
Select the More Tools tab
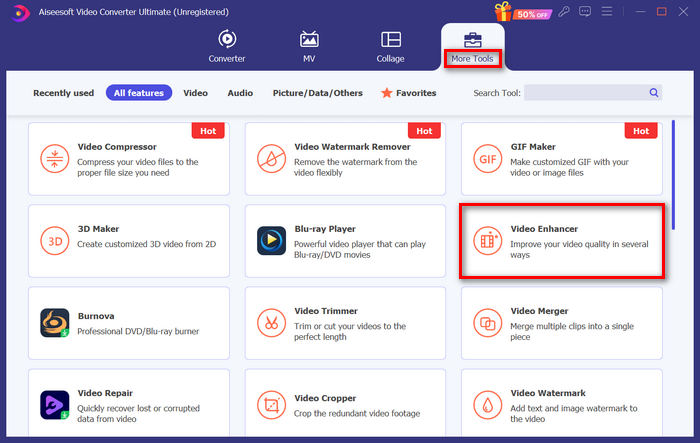tap(472, 49)
